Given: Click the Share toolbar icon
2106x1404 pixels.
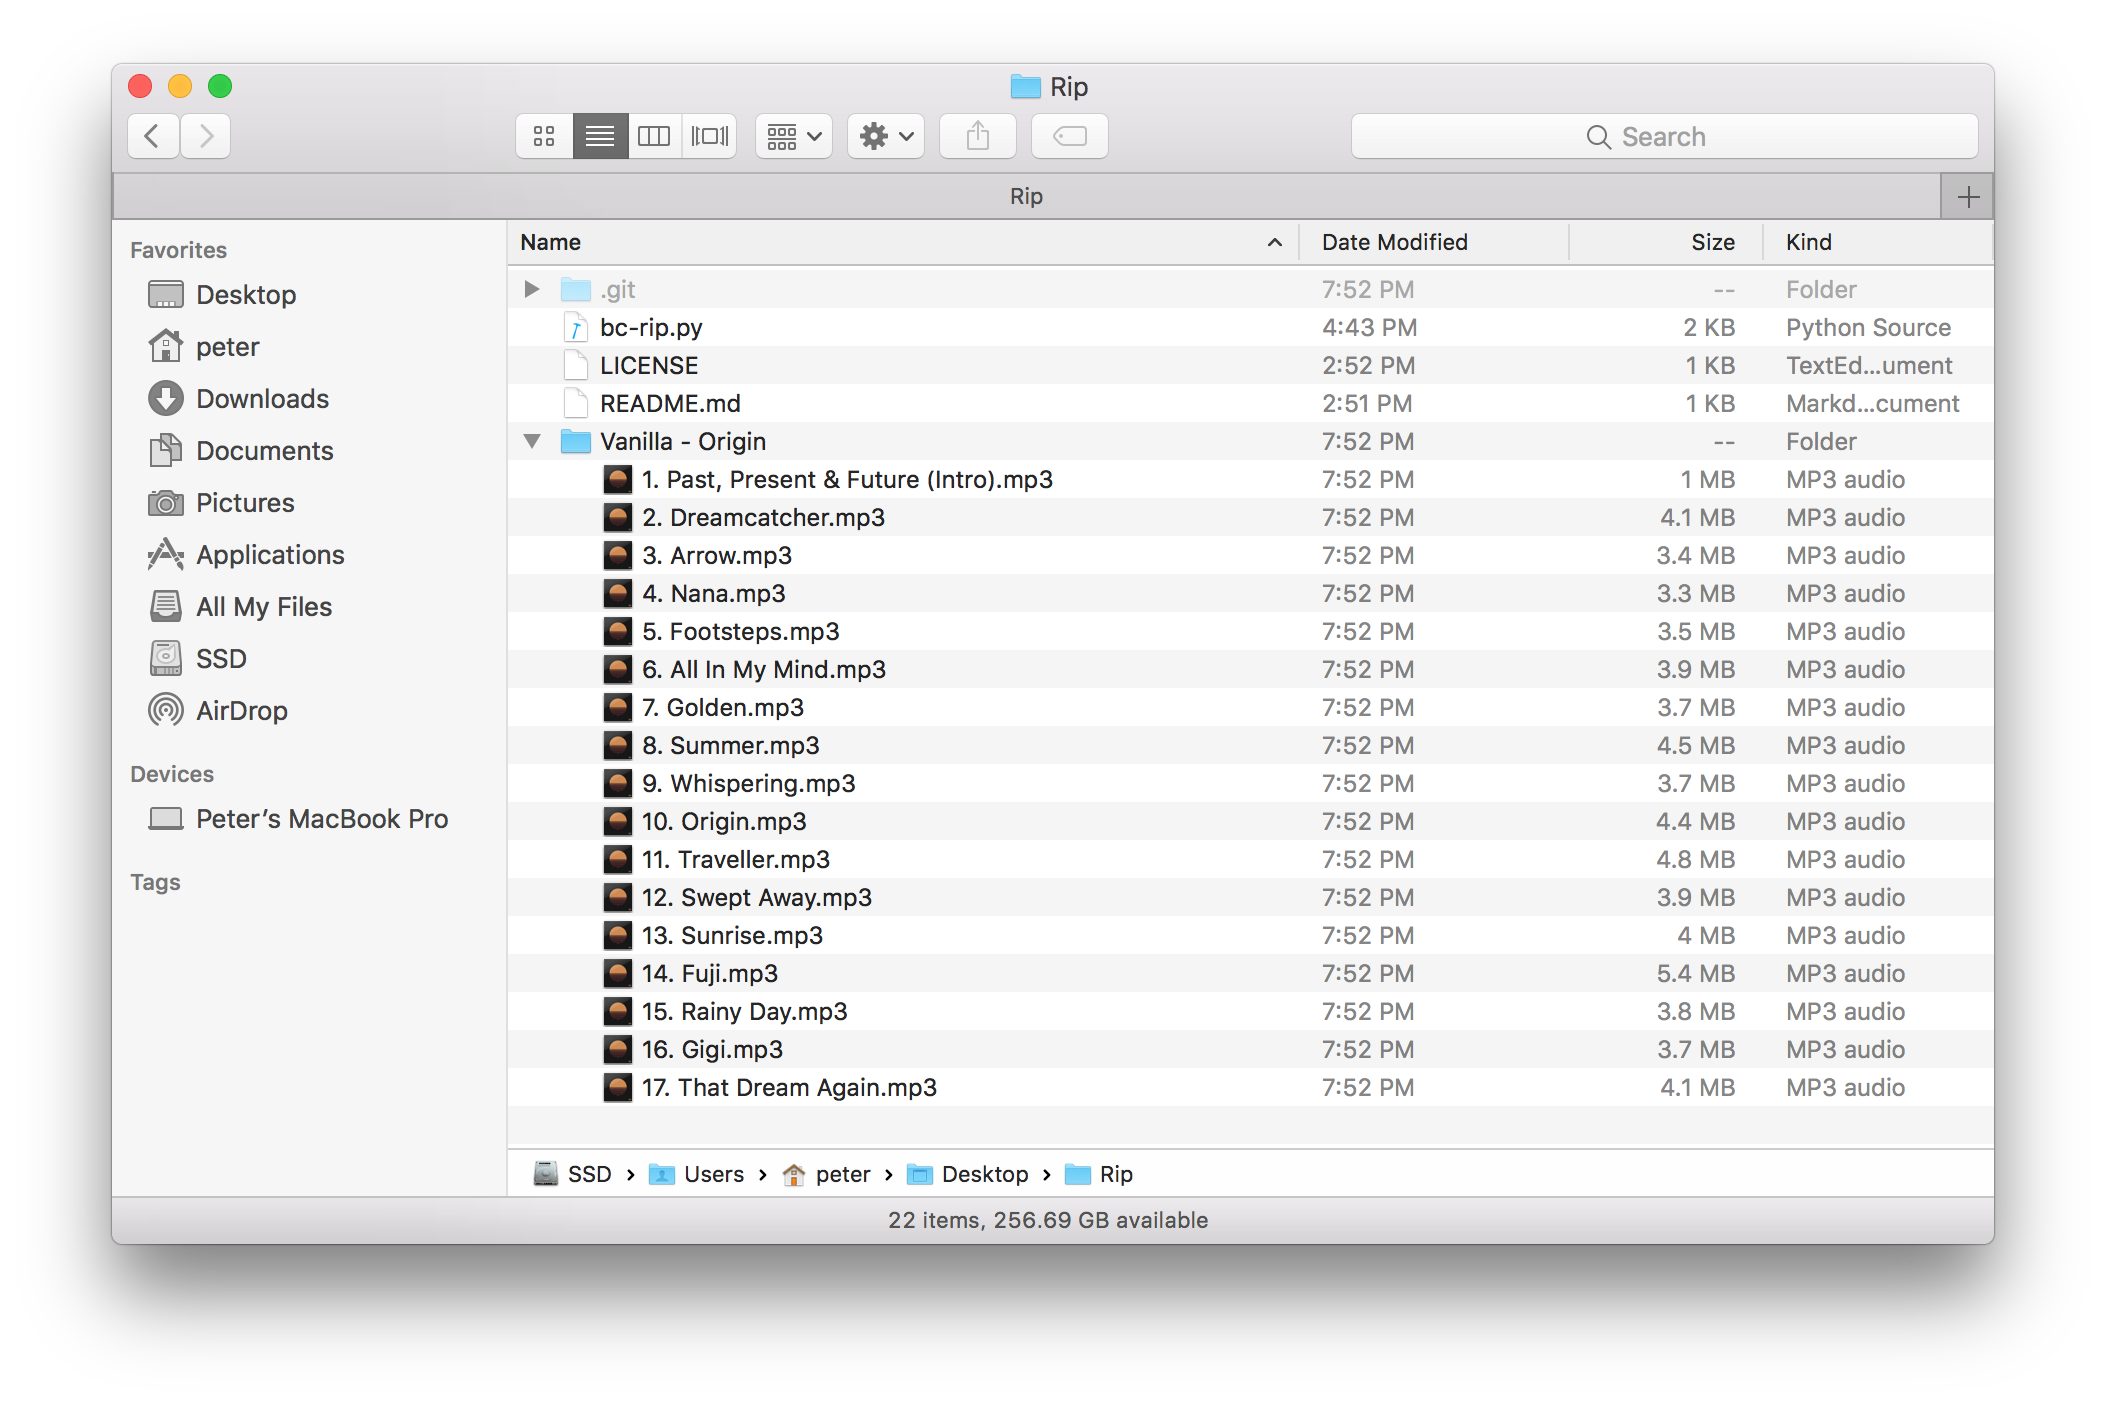Looking at the screenshot, I should [x=978, y=136].
